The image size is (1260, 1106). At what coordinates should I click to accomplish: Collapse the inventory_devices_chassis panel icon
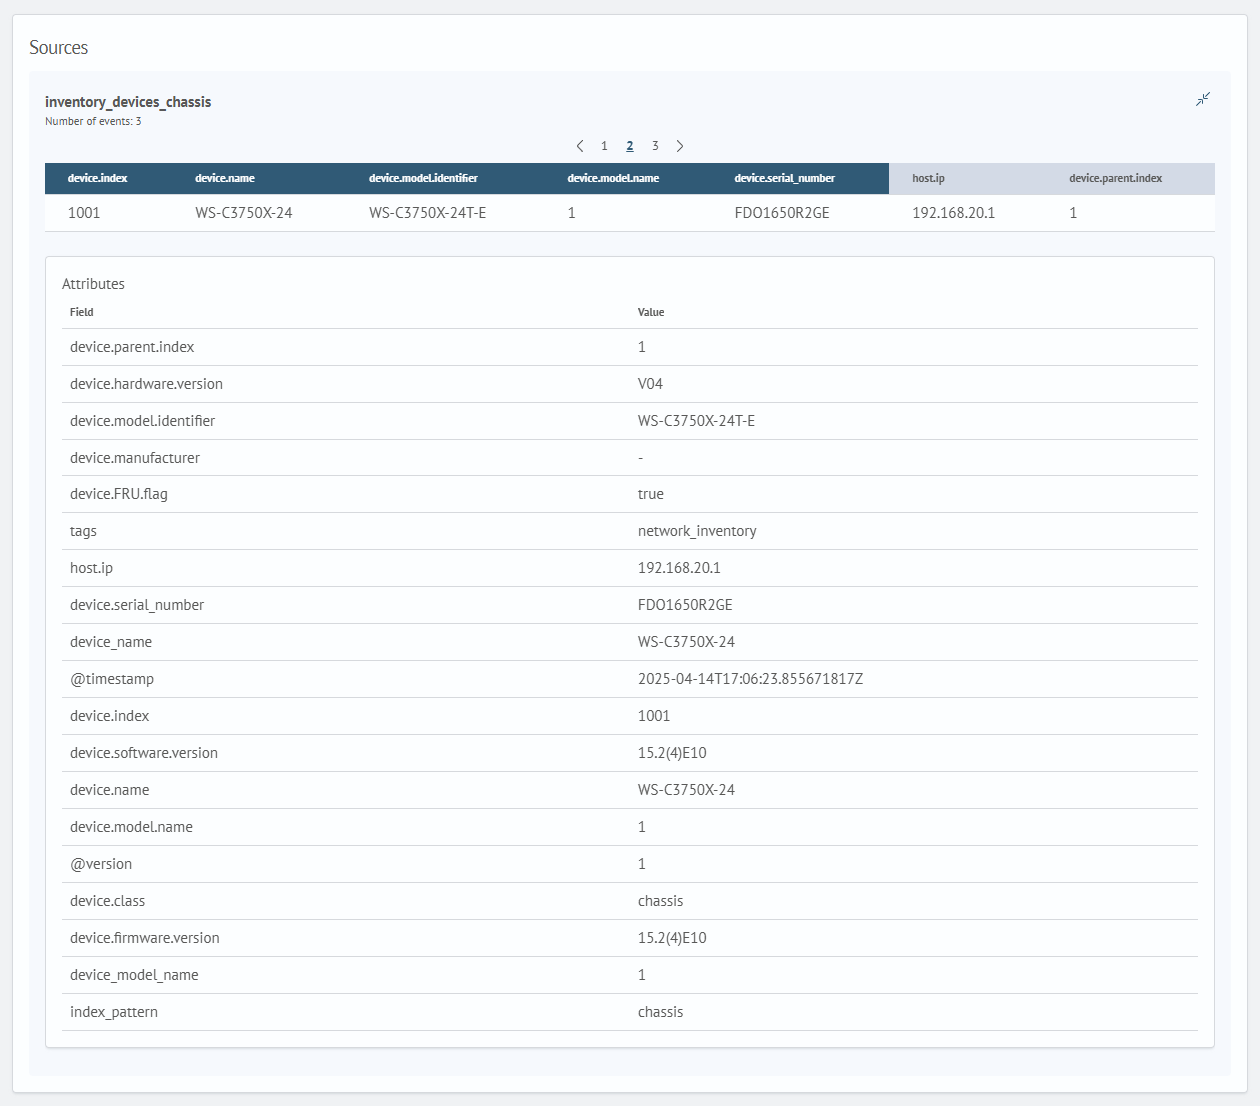coord(1203,99)
